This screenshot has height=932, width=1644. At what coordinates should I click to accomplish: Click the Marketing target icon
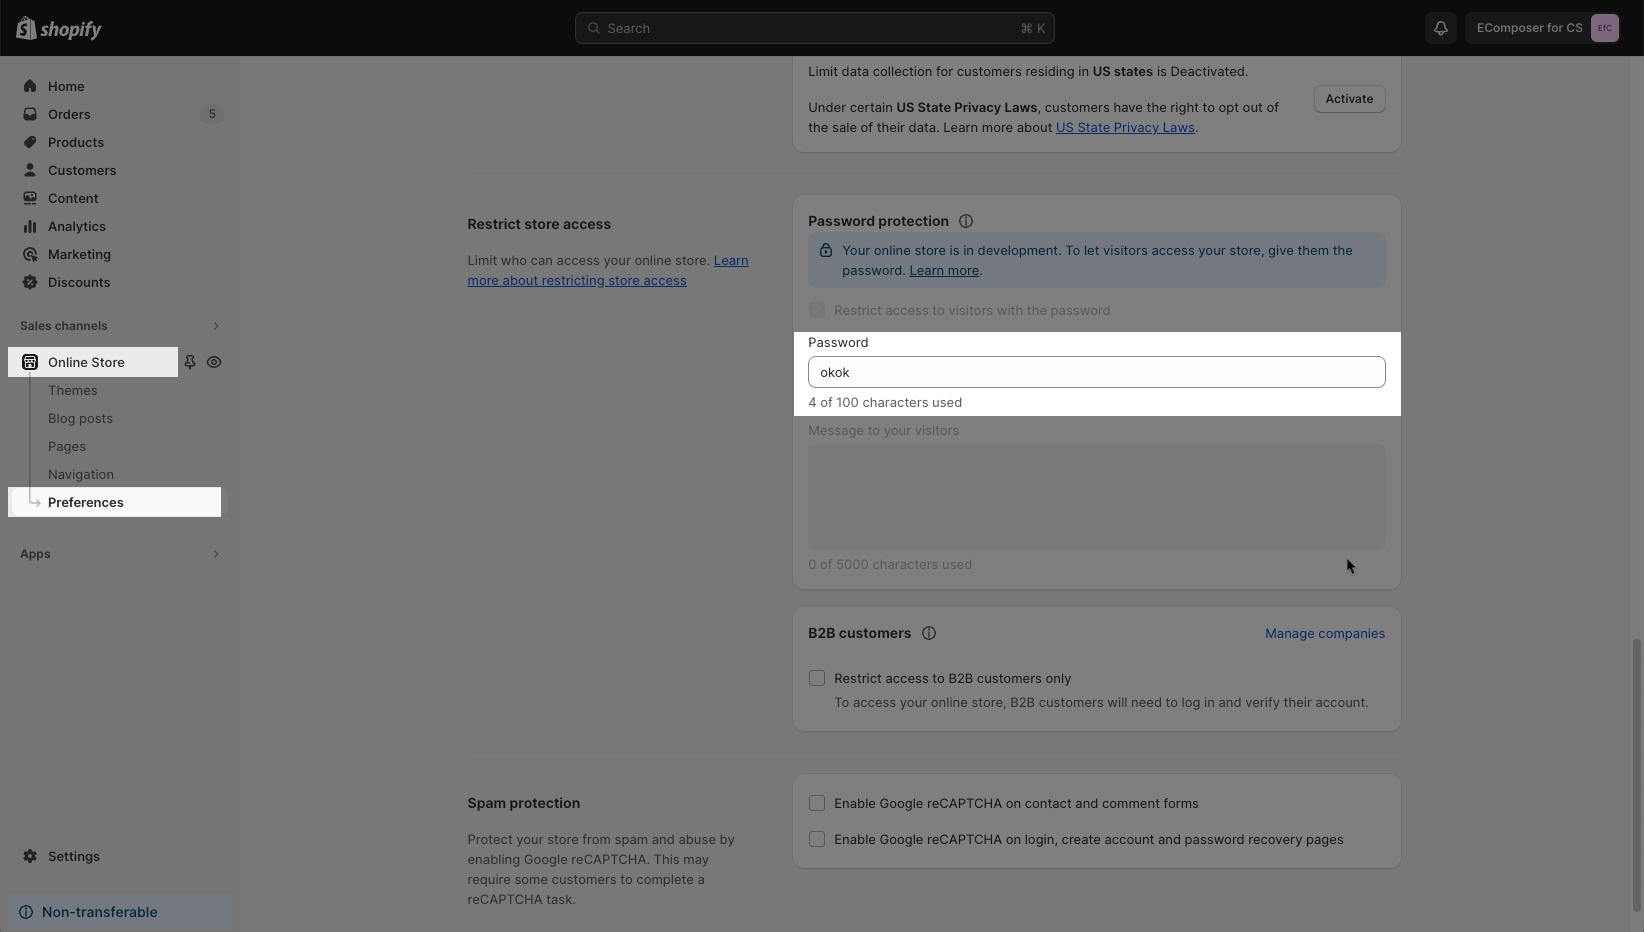coord(30,254)
